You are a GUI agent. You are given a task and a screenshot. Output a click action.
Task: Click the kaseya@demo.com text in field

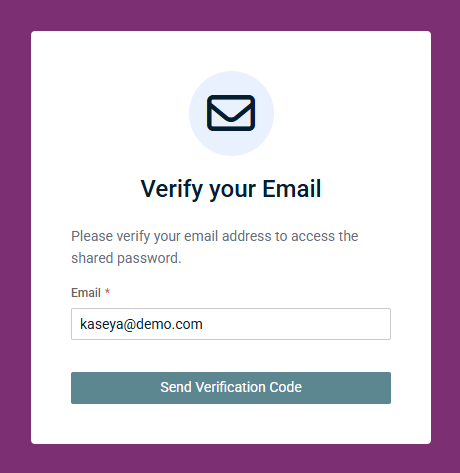click(x=141, y=324)
